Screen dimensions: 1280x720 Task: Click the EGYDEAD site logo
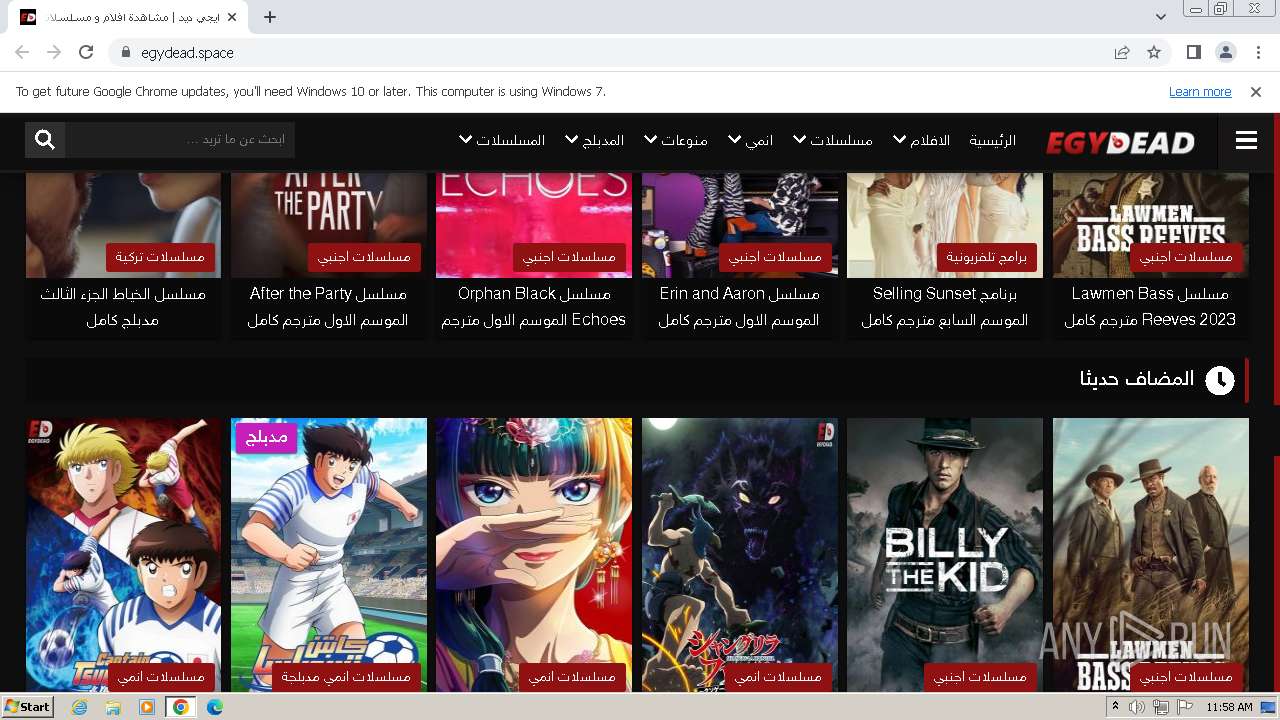coord(1120,143)
